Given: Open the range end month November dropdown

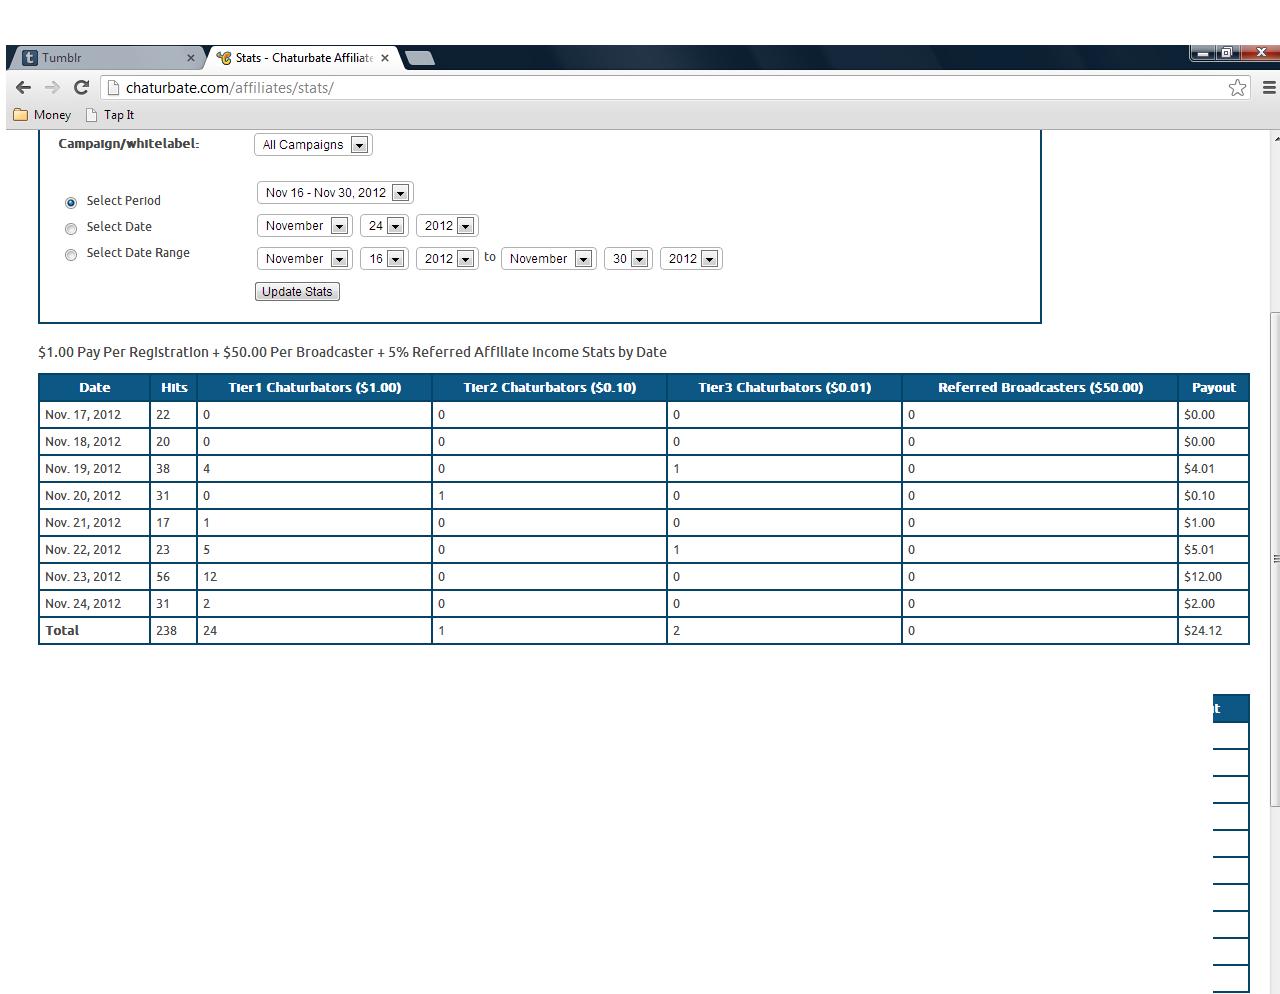Looking at the screenshot, I should (x=549, y=259).
